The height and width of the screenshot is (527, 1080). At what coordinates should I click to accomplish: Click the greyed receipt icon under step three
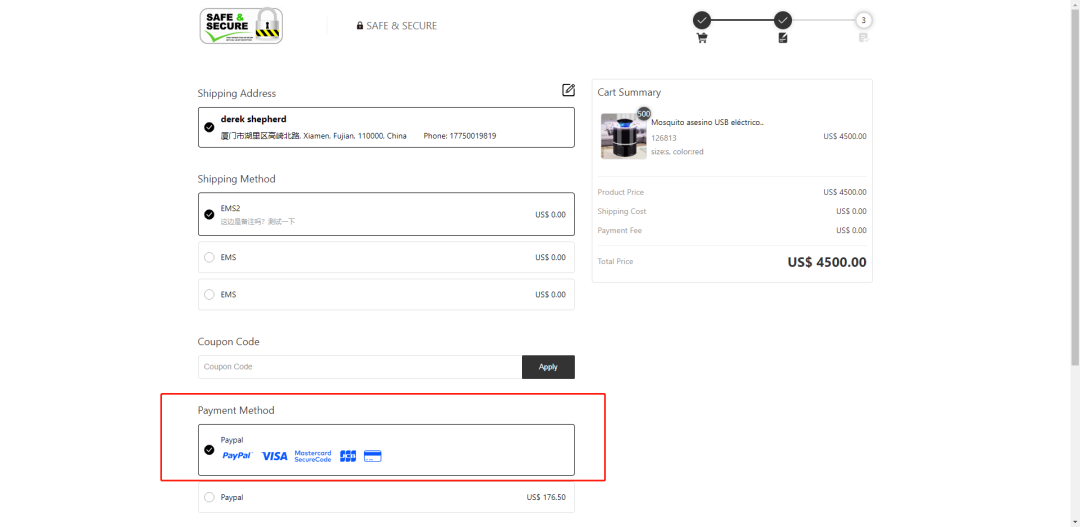(x=863, y=38)
